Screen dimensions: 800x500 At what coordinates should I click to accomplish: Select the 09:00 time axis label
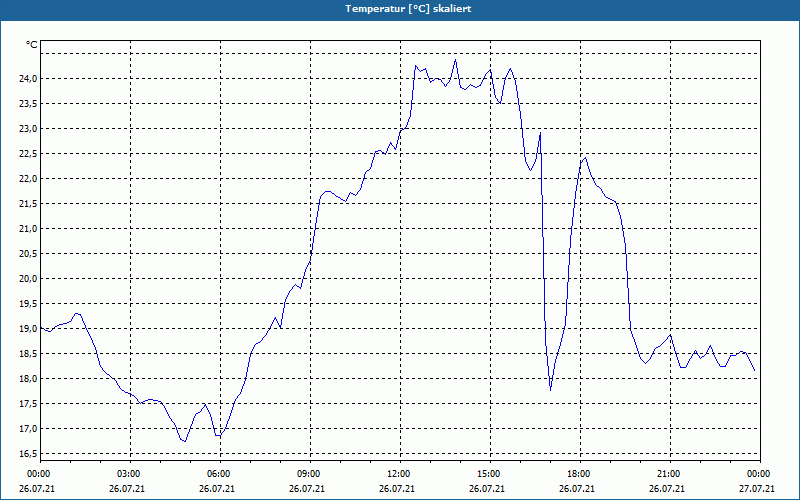tap(307, 474)
